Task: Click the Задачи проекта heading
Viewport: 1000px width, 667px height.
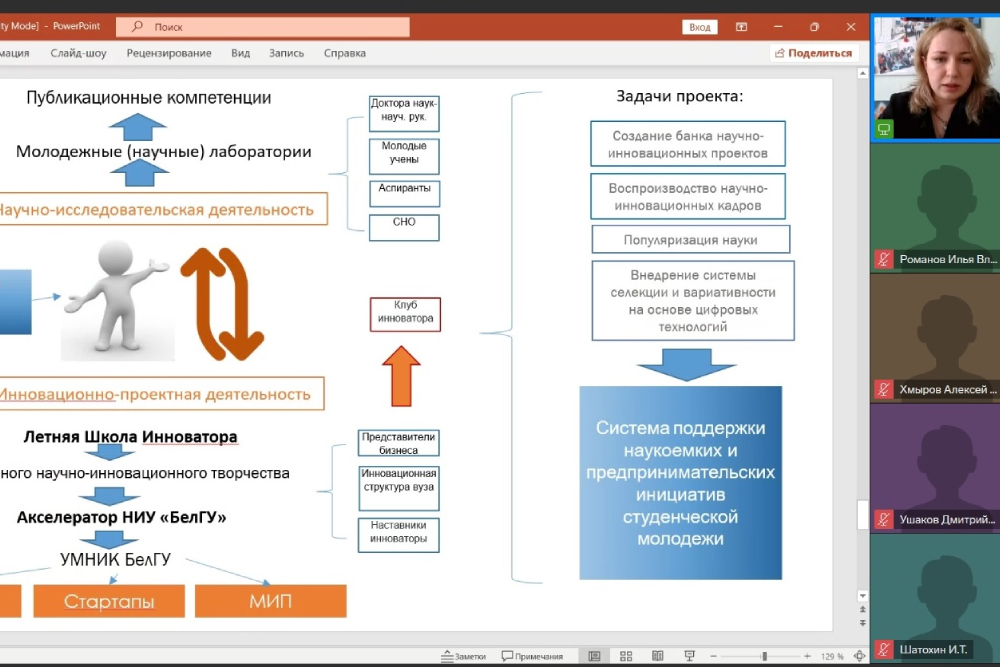Action: pos(679,96)
